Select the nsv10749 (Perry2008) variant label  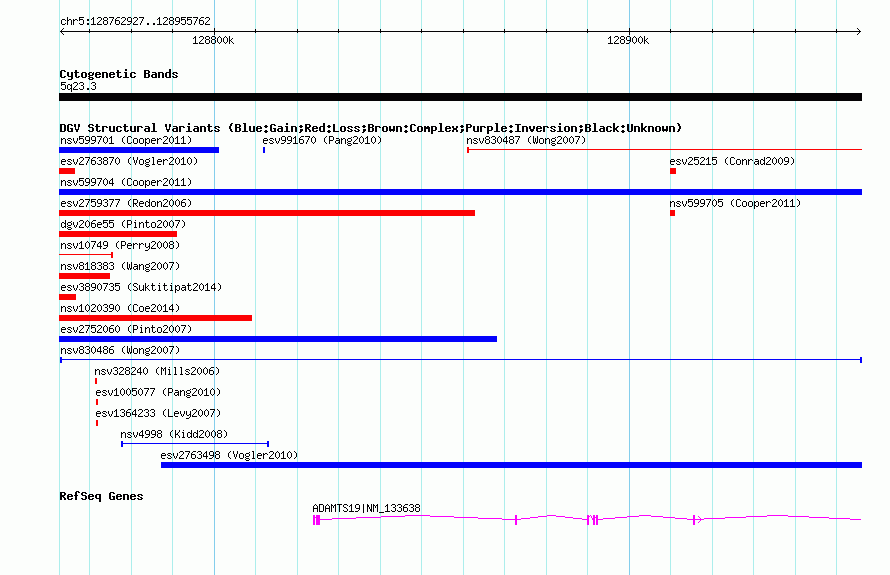120,245
